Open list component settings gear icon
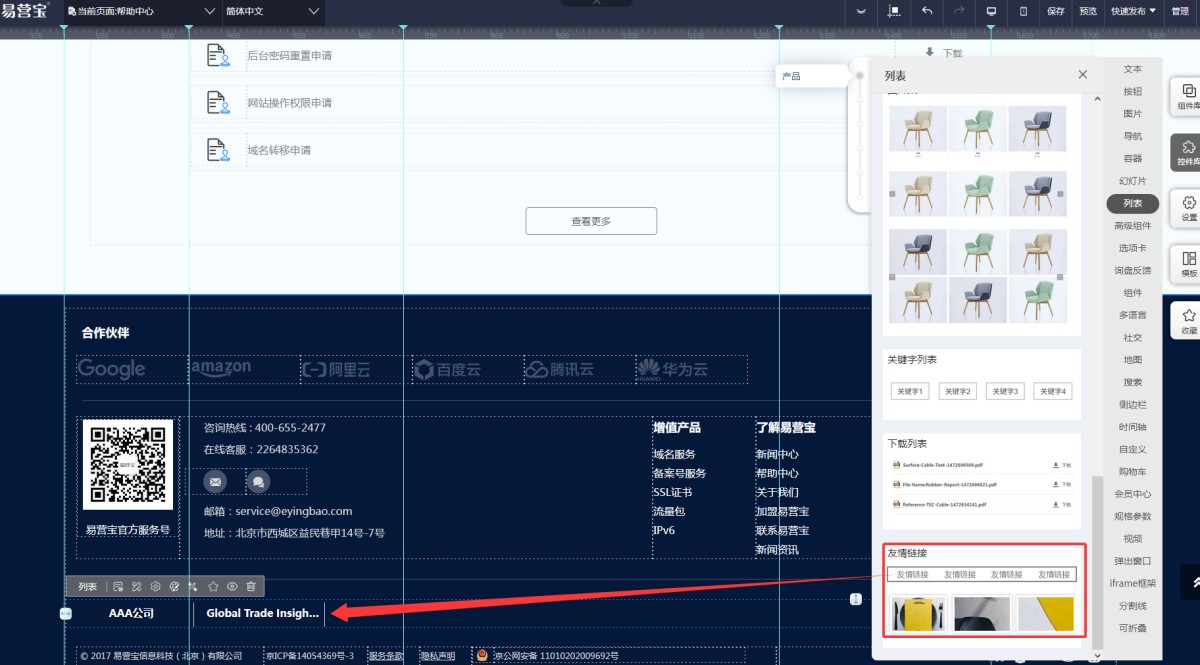 [155, 587]
